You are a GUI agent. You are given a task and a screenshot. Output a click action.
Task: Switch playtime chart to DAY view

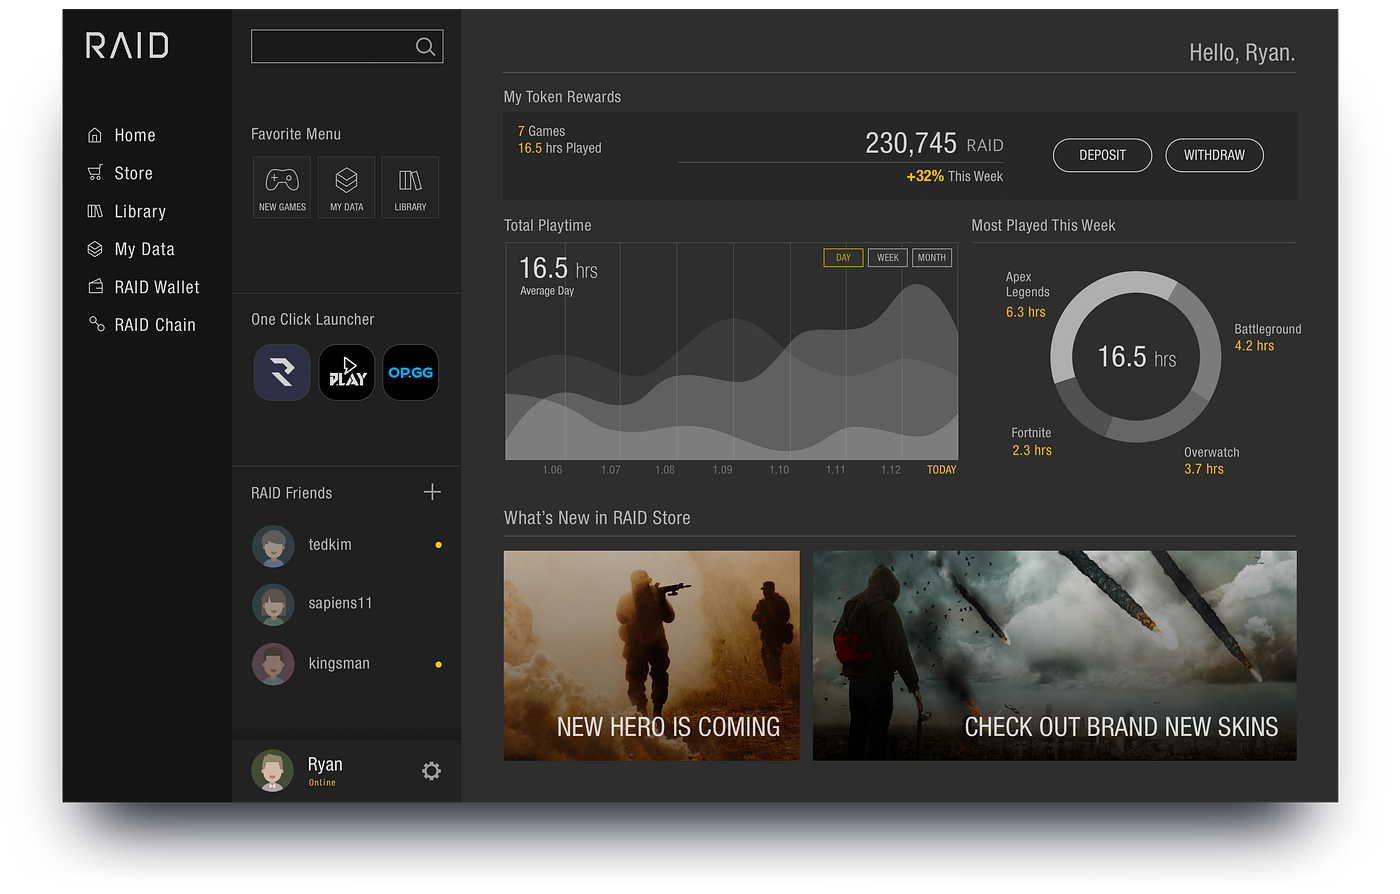coord(843,258)
